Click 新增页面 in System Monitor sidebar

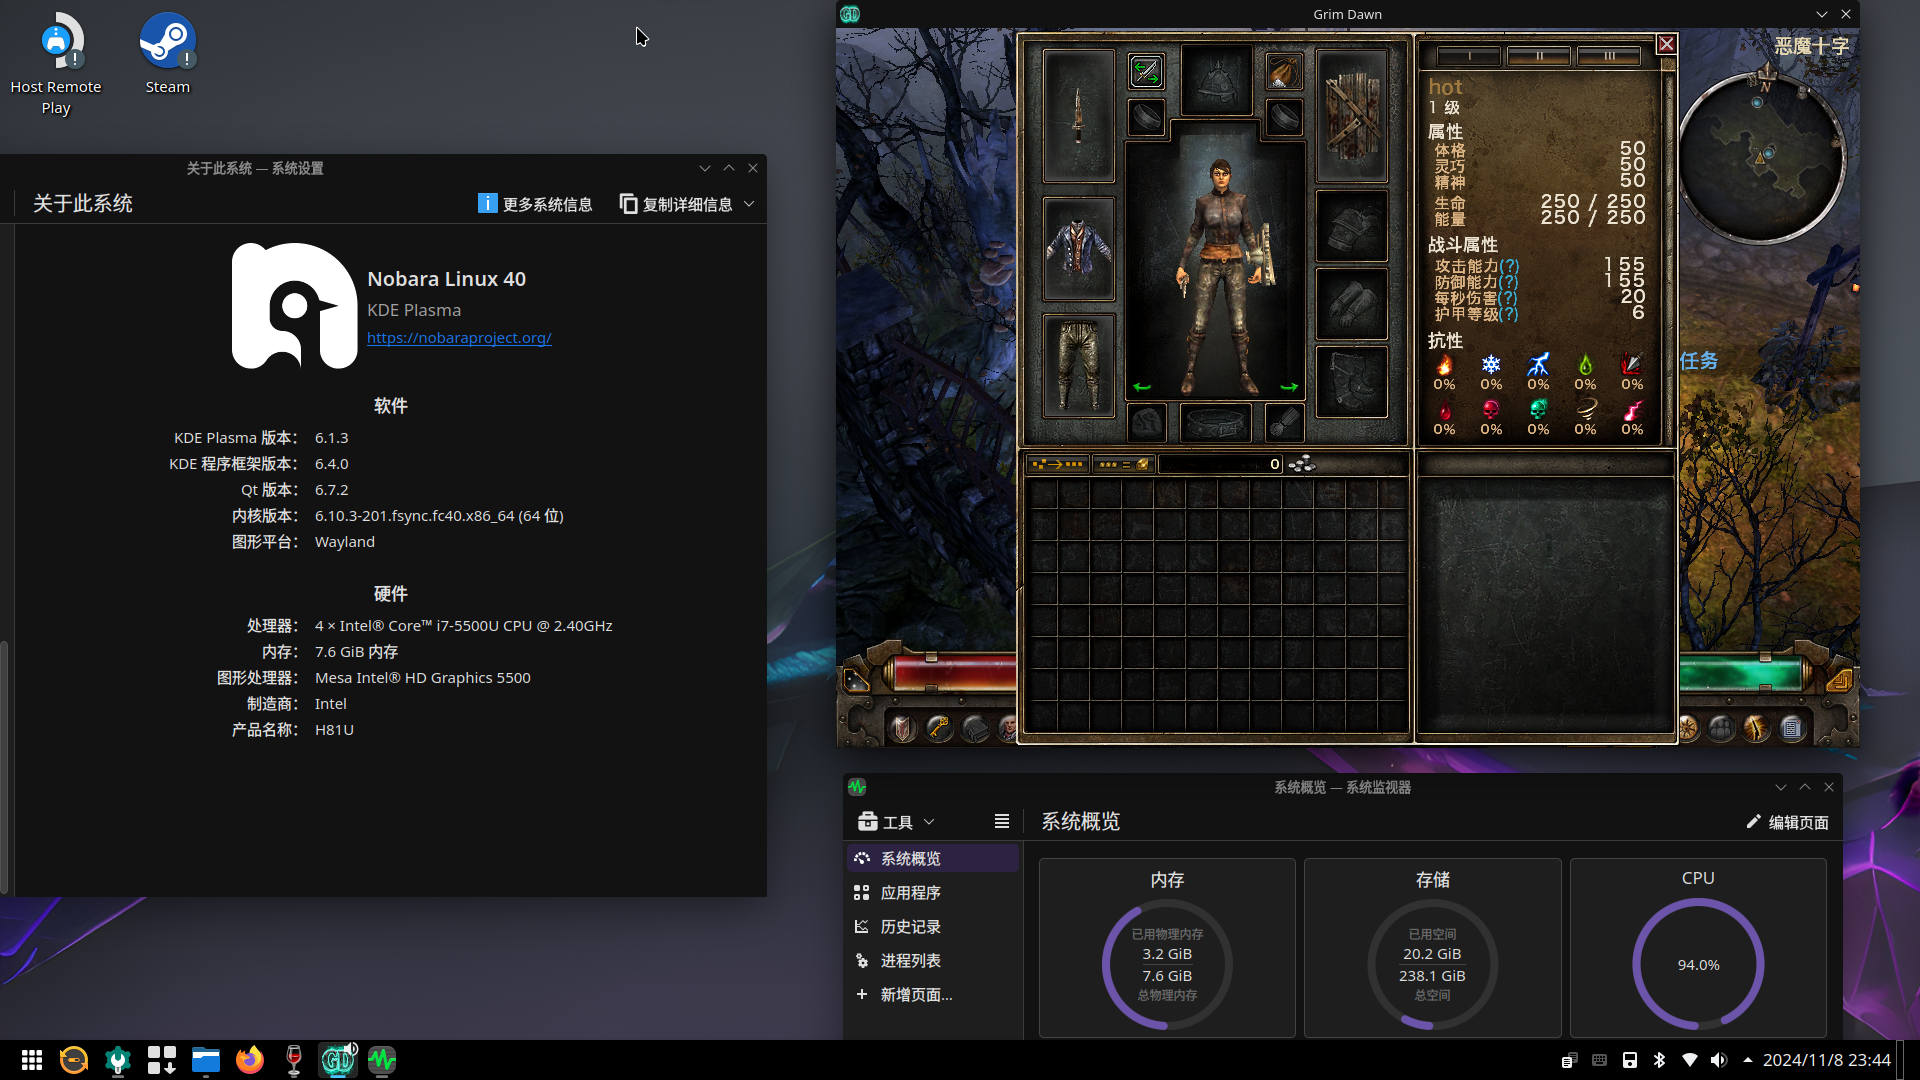click(932, 994)
